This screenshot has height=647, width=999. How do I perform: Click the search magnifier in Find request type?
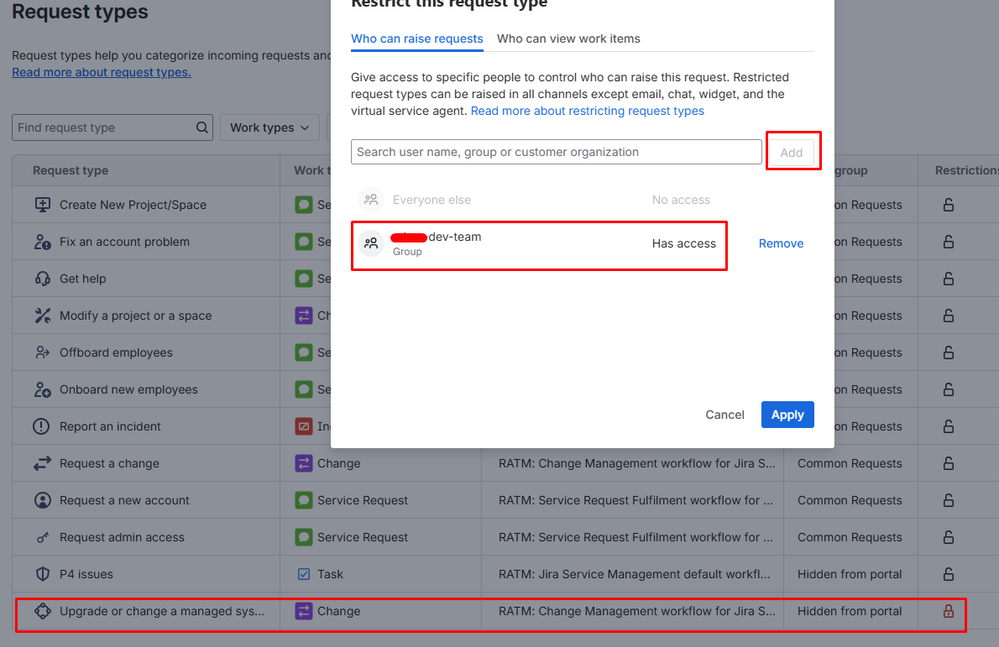pyautogui.click(x=202, y=127)
